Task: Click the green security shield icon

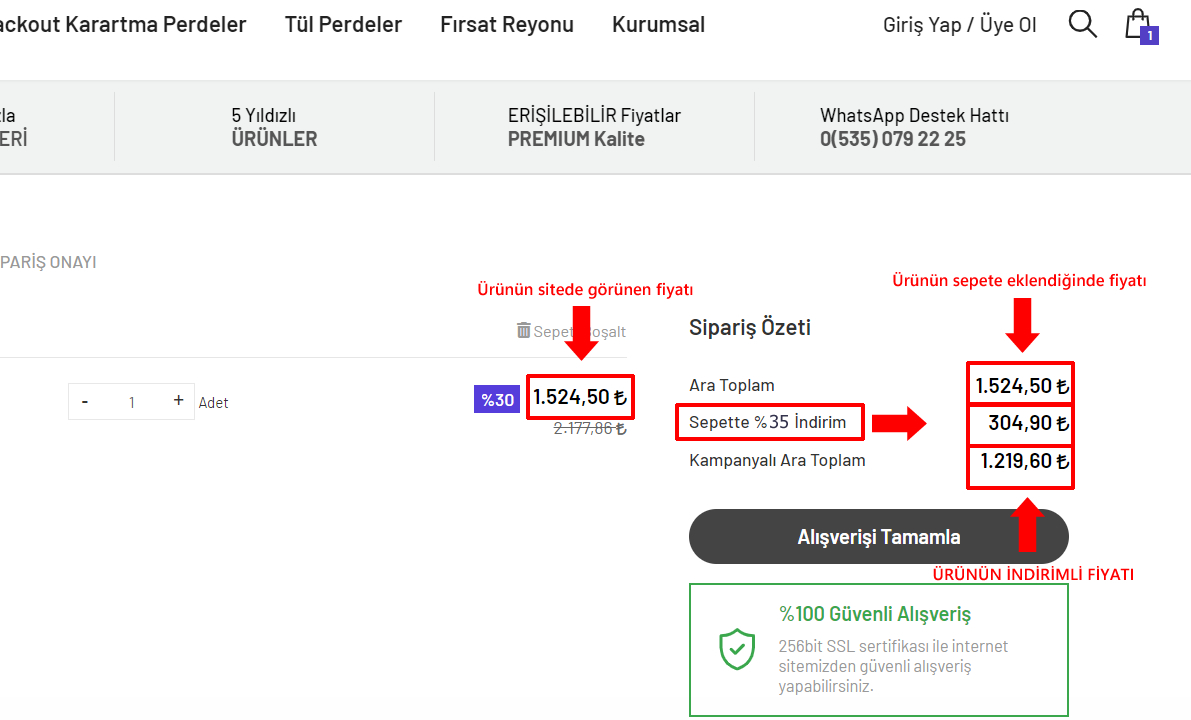Action: click(x=736, y=649)
